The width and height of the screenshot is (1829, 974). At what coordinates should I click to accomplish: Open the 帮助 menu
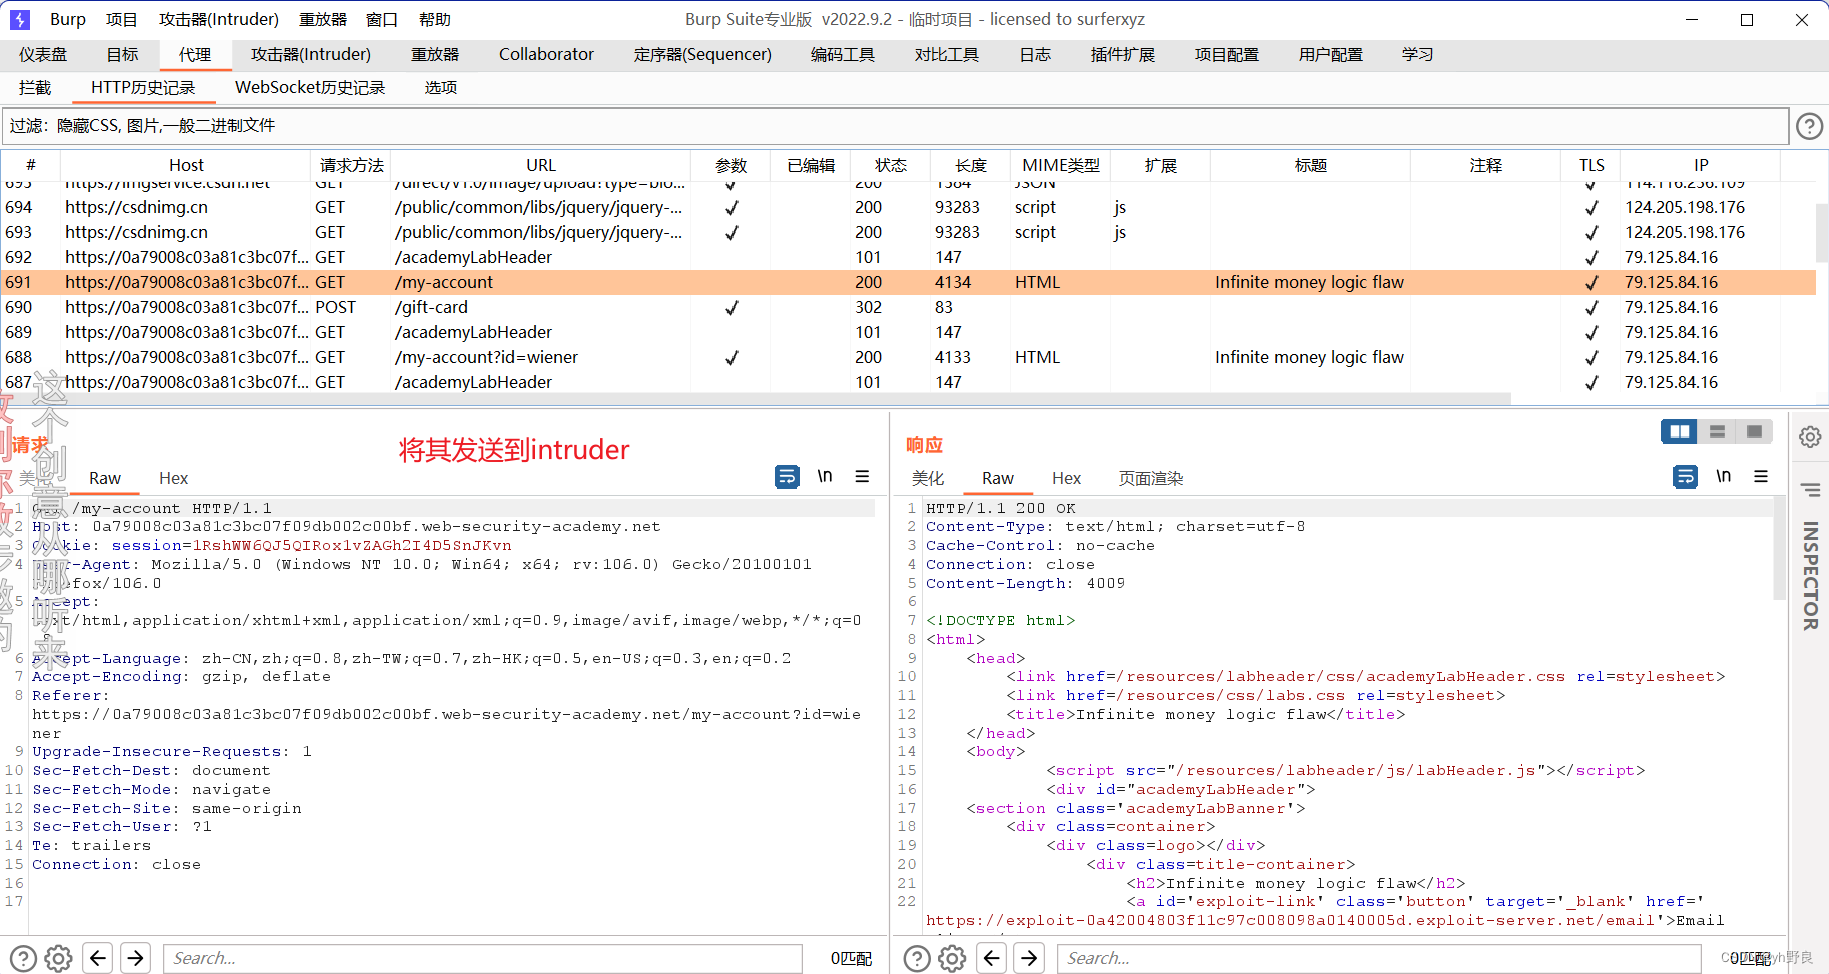click(x=435, y=19)
